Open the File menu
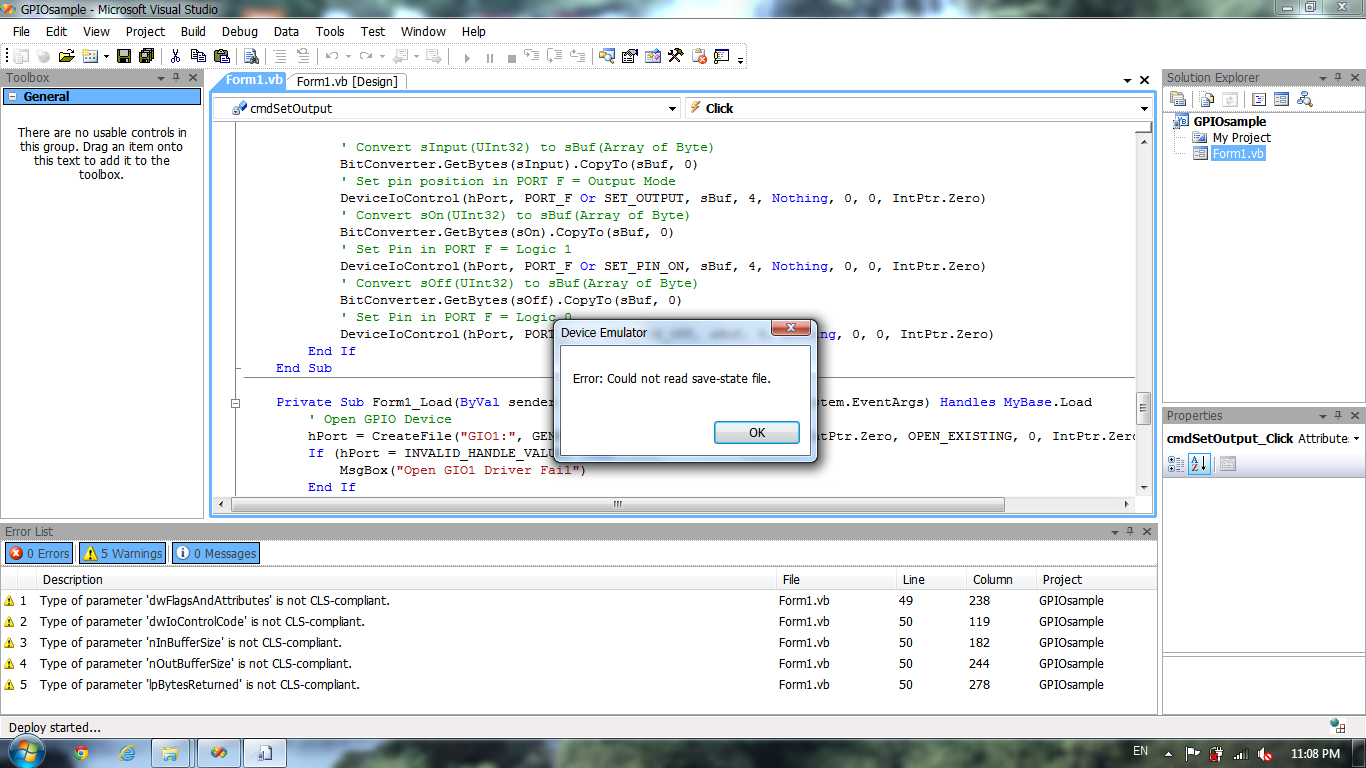The width and height of the screenshot is (1366, 768). (x=21, y=31)
